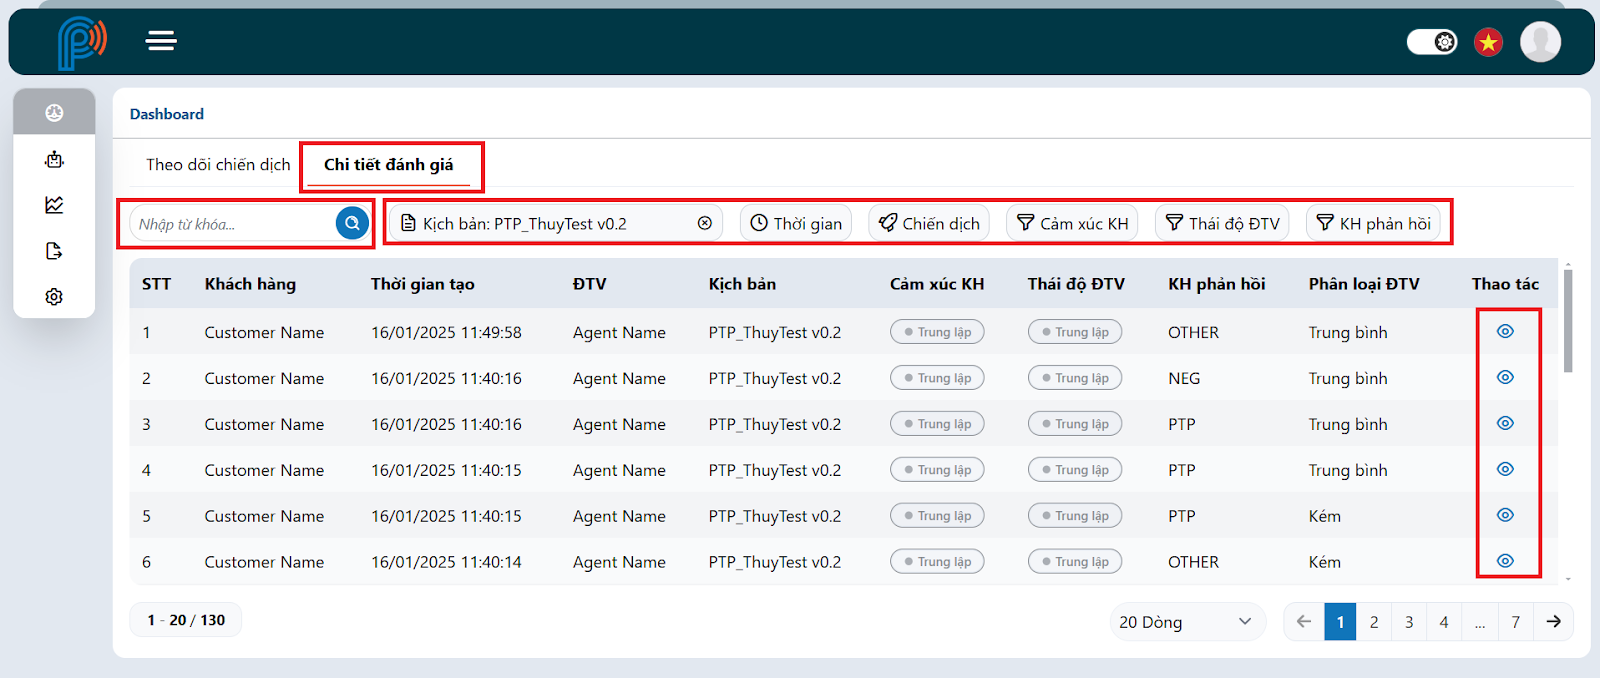
Task: Click timestamp 16/01/2025 11:40:14
Action: point(446,562)
